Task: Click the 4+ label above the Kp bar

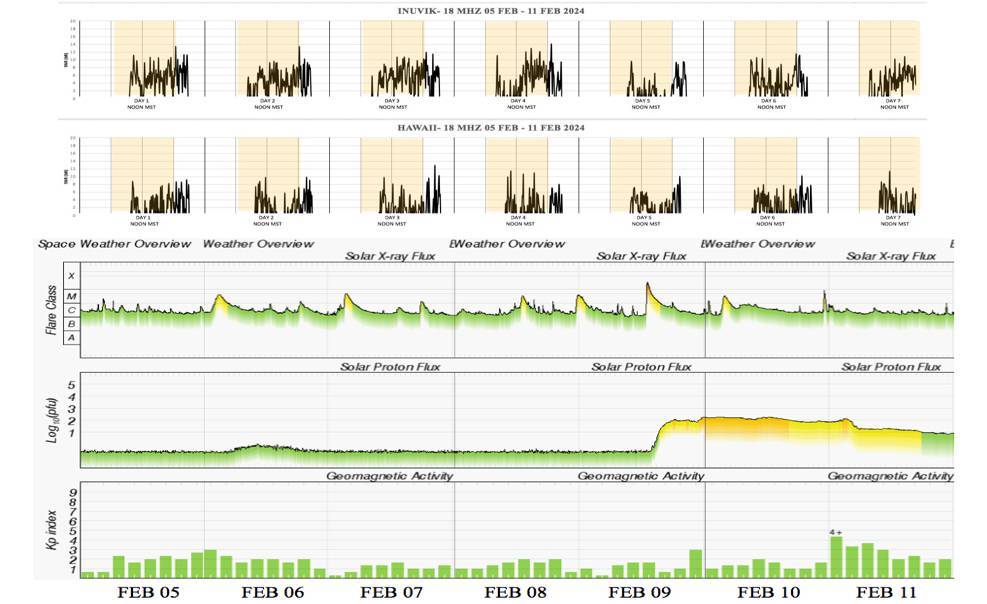Action: (x=836, y=531)
